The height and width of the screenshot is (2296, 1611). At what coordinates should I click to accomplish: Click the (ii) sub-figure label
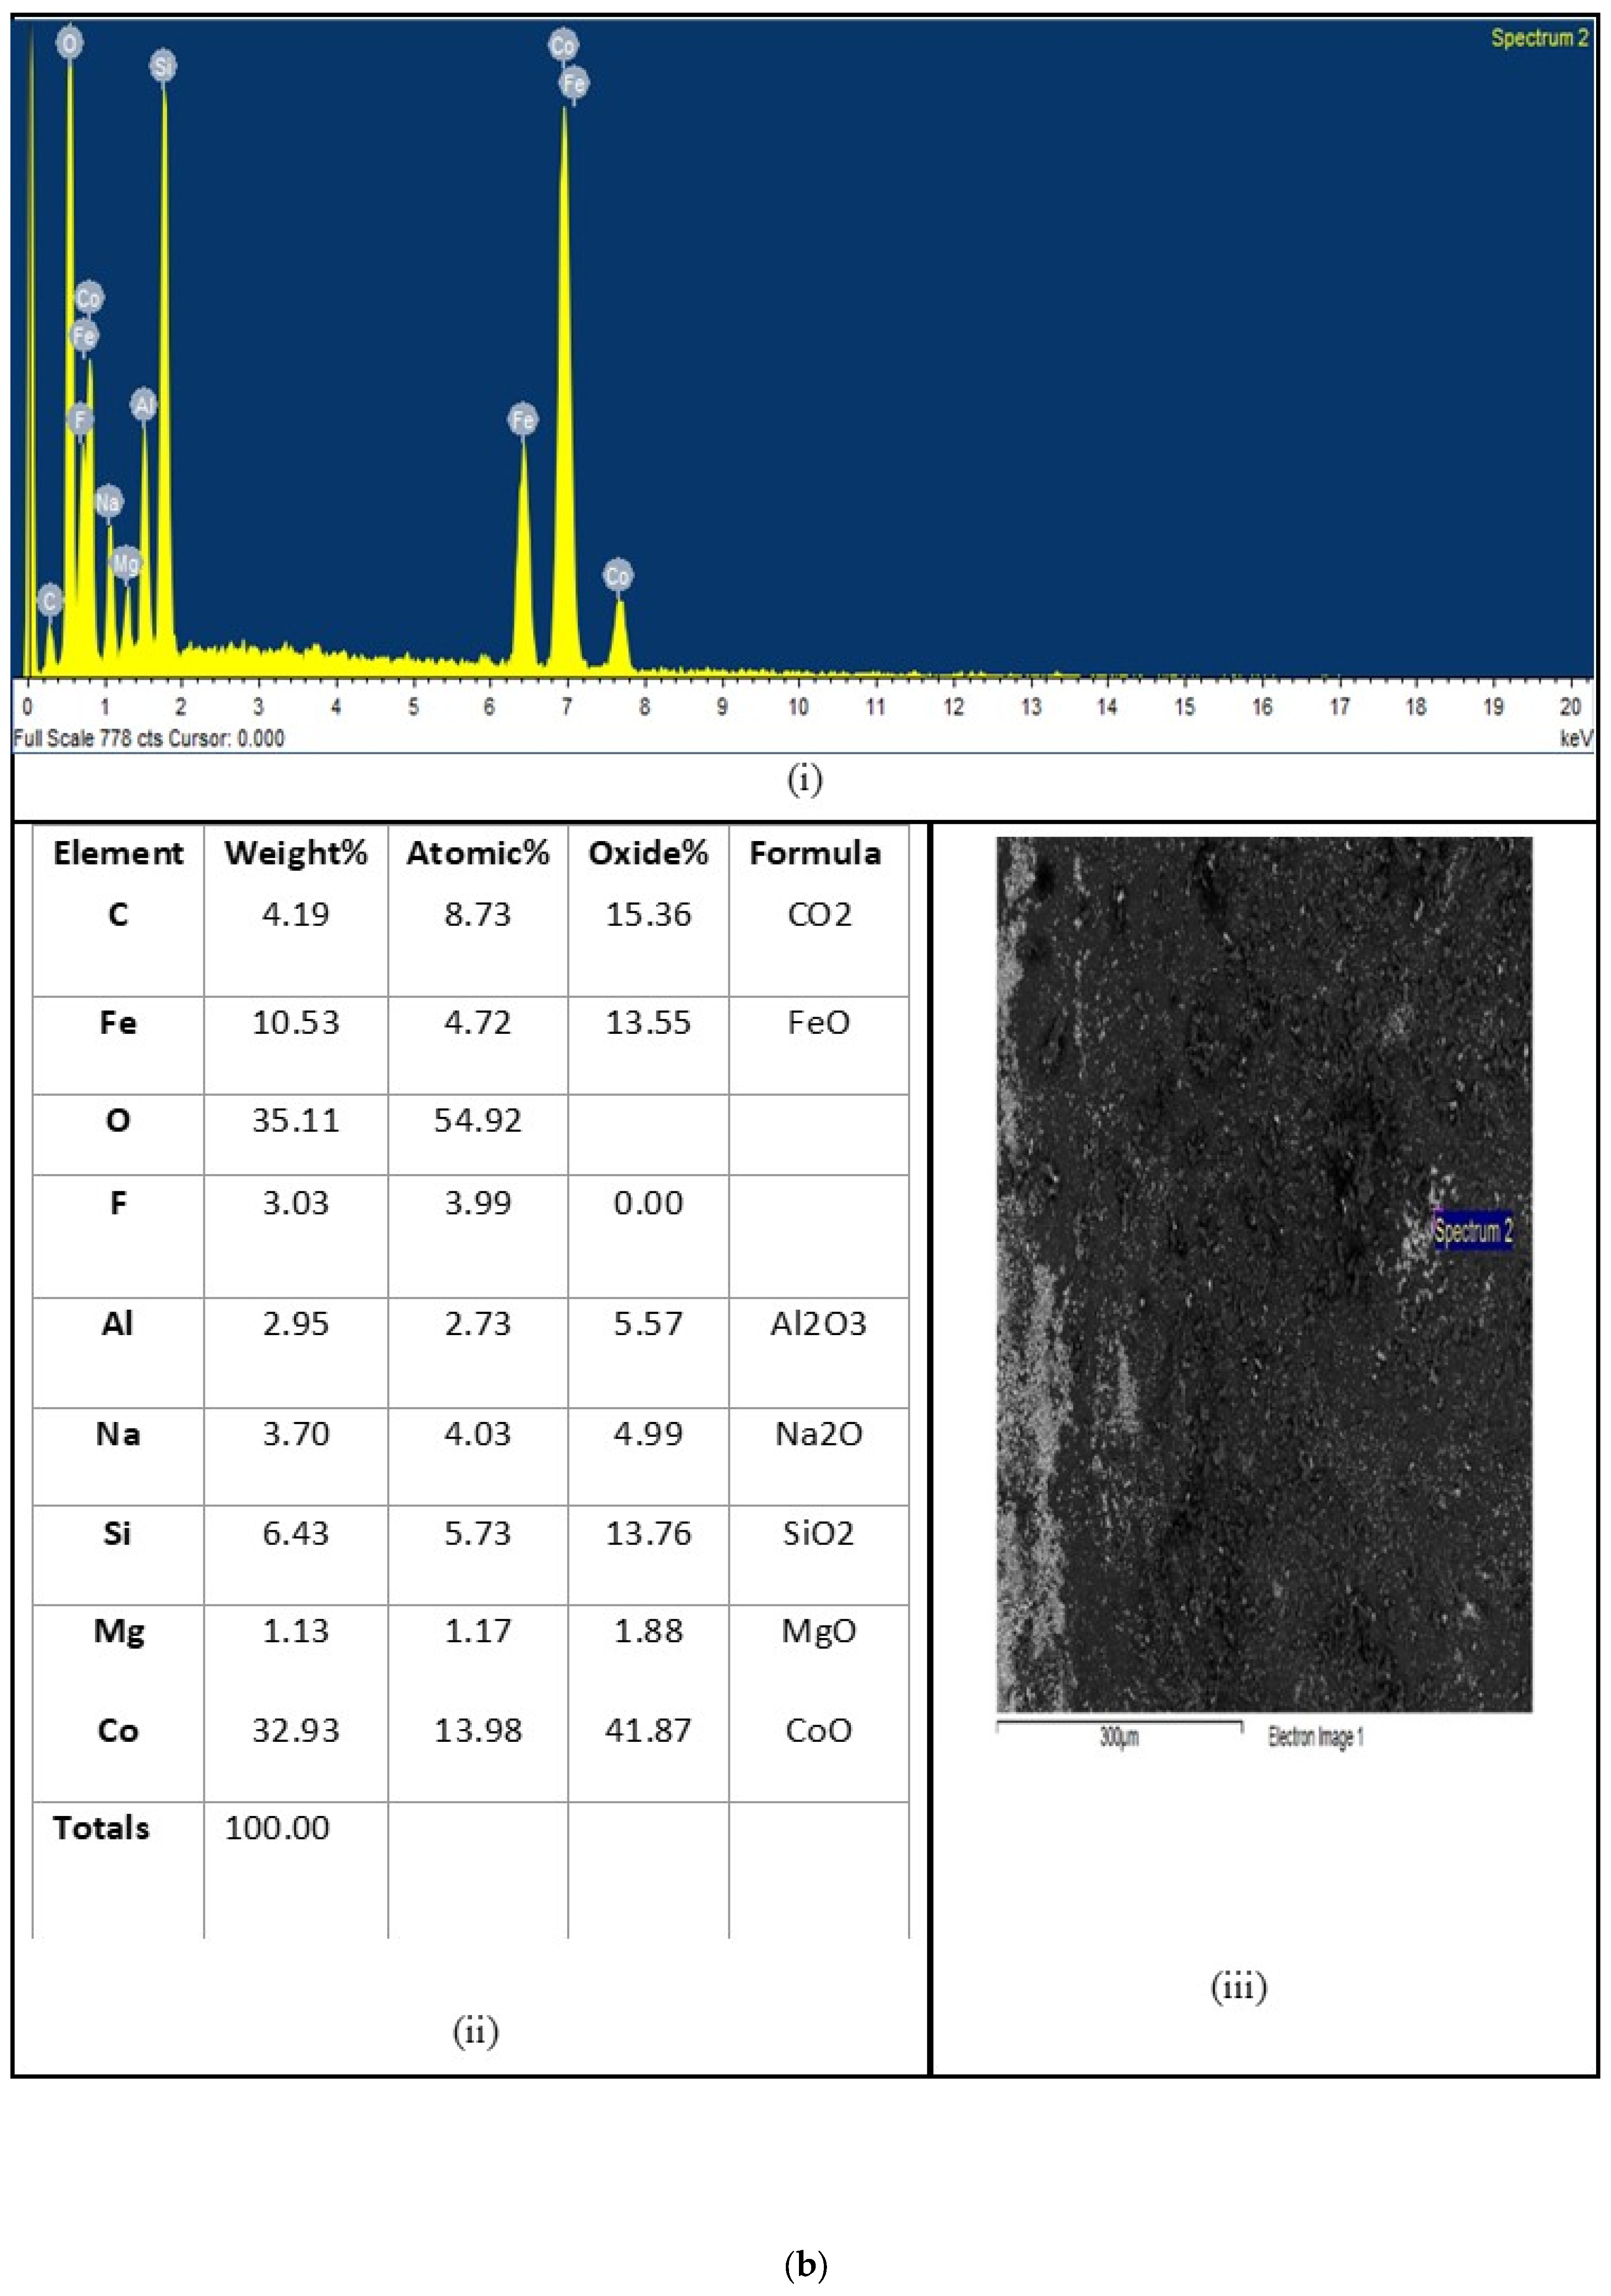pyautogui.click(x=476, y=2031)
